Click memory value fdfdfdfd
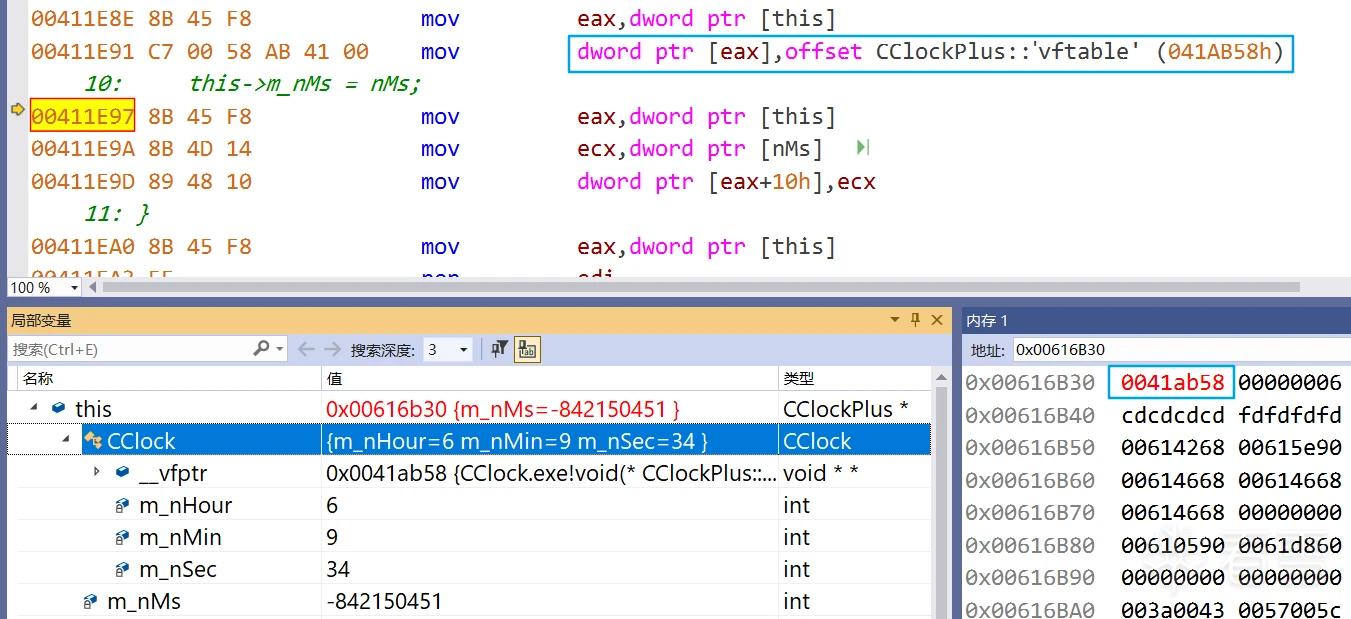 1290,415
